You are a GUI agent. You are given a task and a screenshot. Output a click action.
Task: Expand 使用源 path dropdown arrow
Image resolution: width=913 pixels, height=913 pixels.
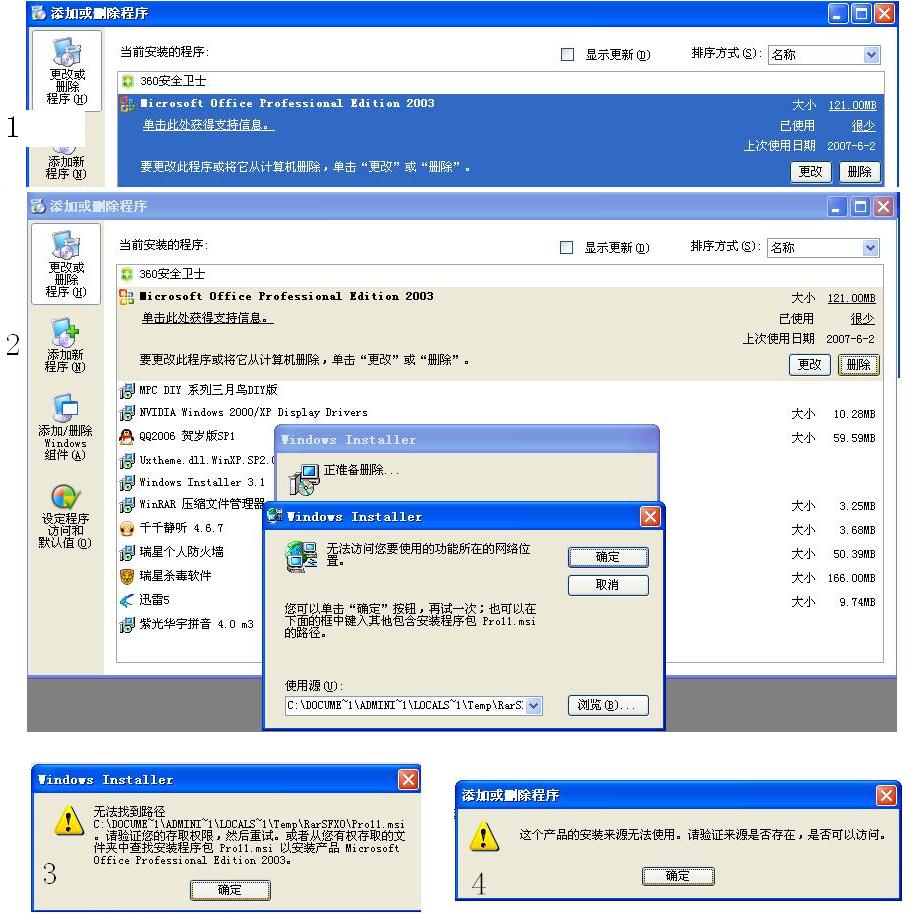534,706
